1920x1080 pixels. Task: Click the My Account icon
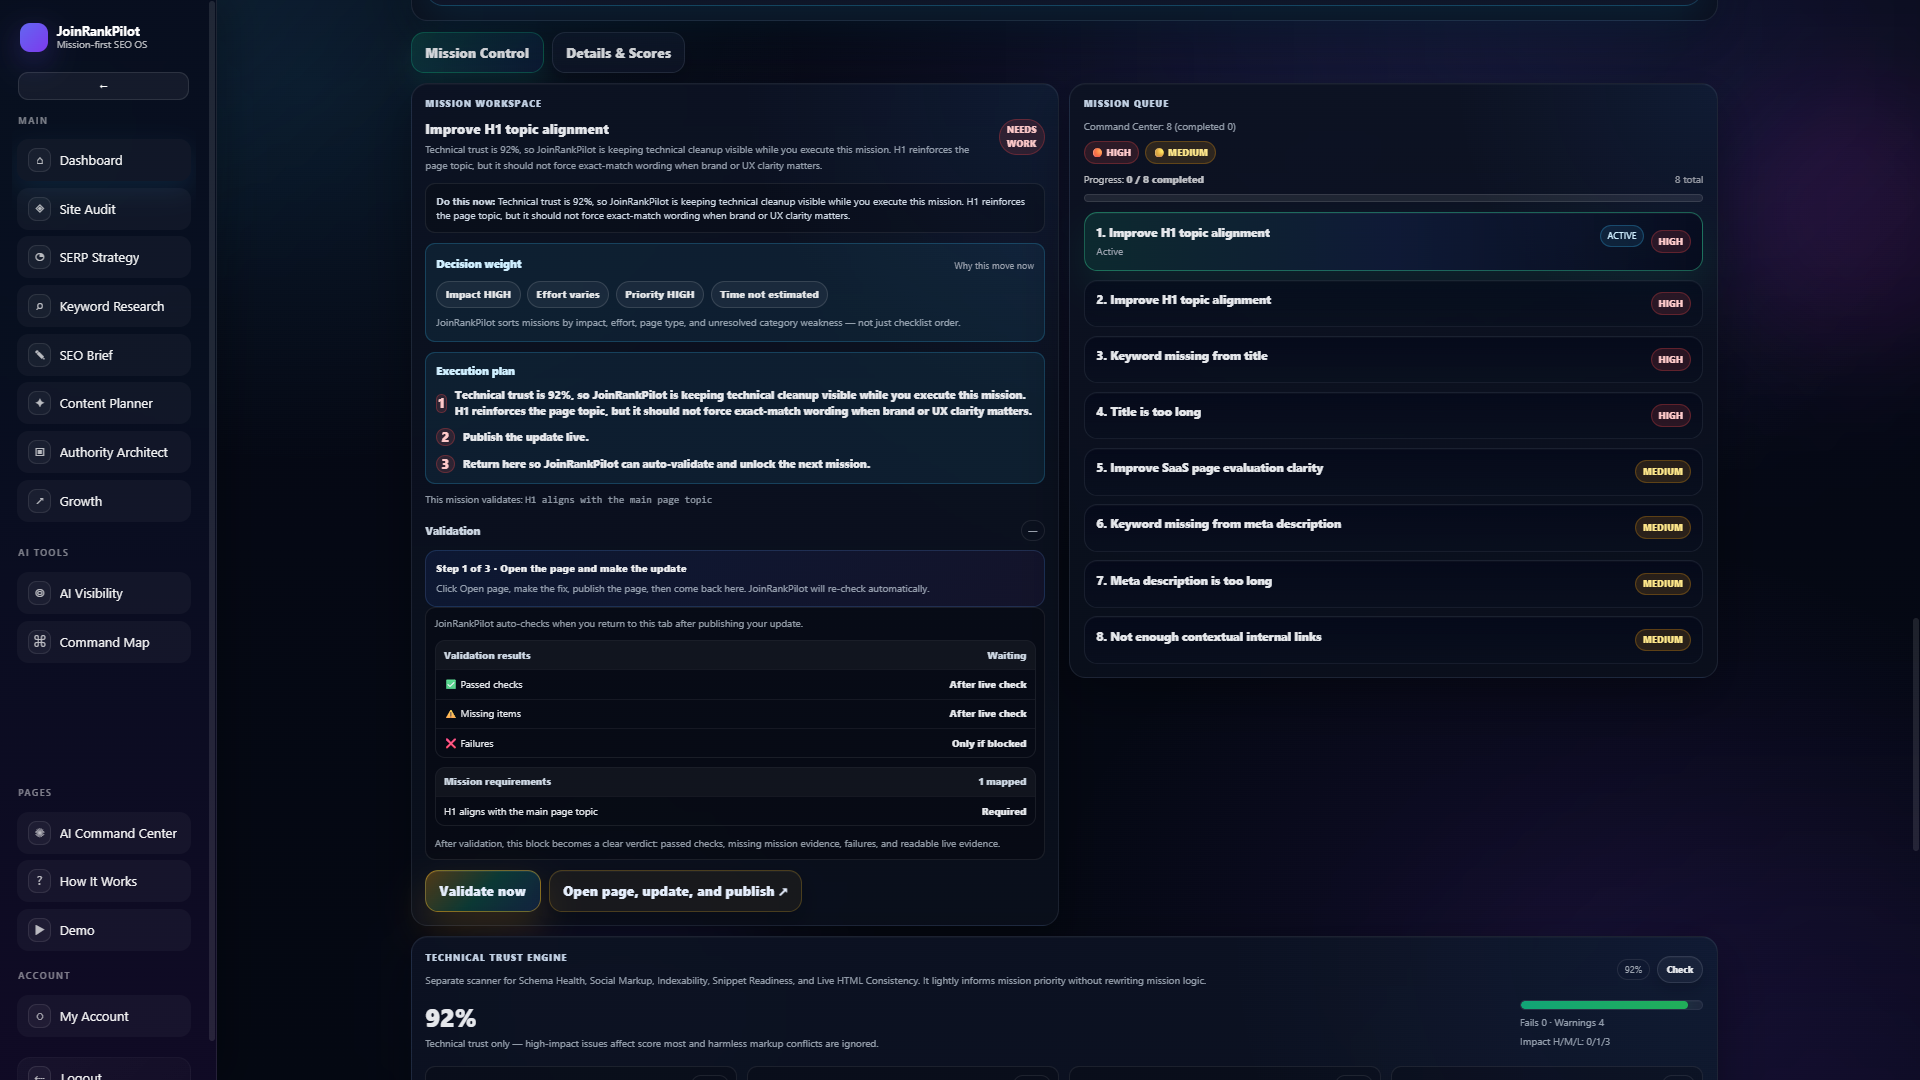pos(40,1016)
